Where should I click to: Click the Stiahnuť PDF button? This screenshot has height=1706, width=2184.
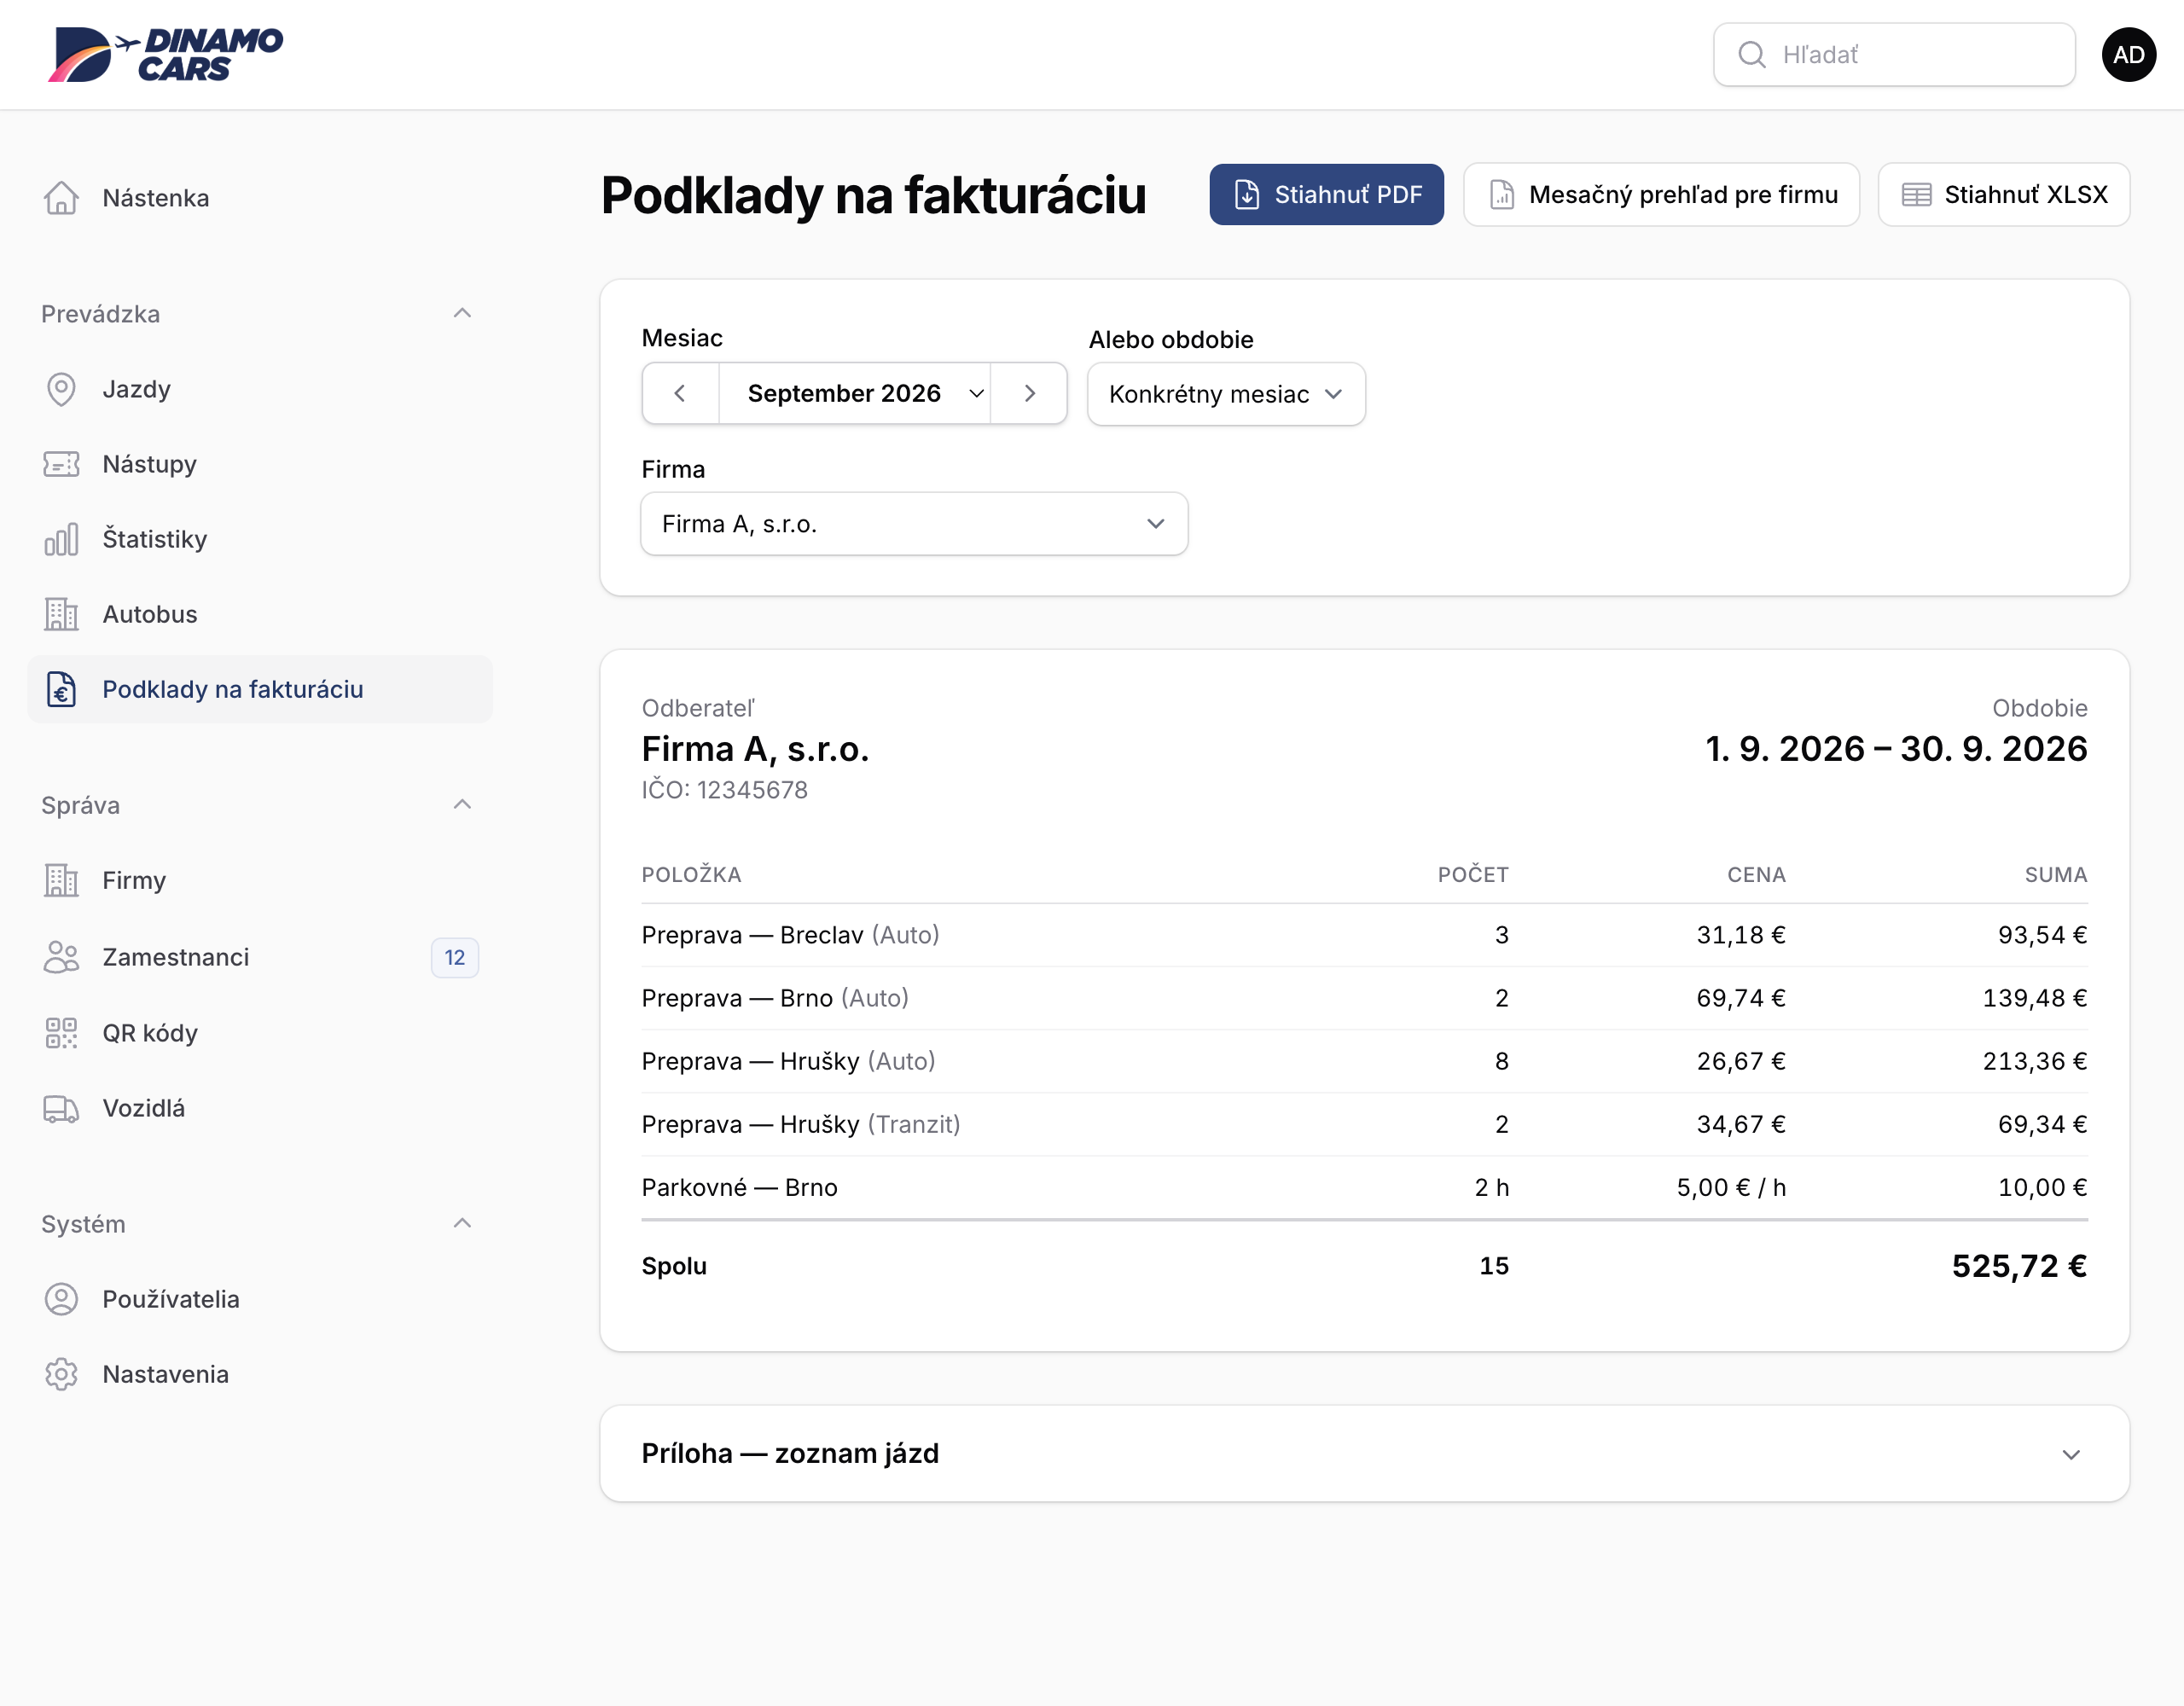point(1326,195)
